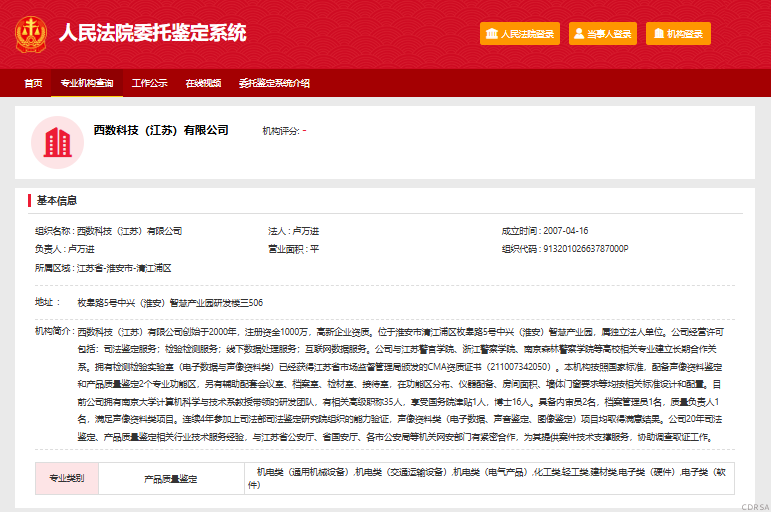Click person icon in 当事人登录 button

pyautogui.click(x=579, y=33)
